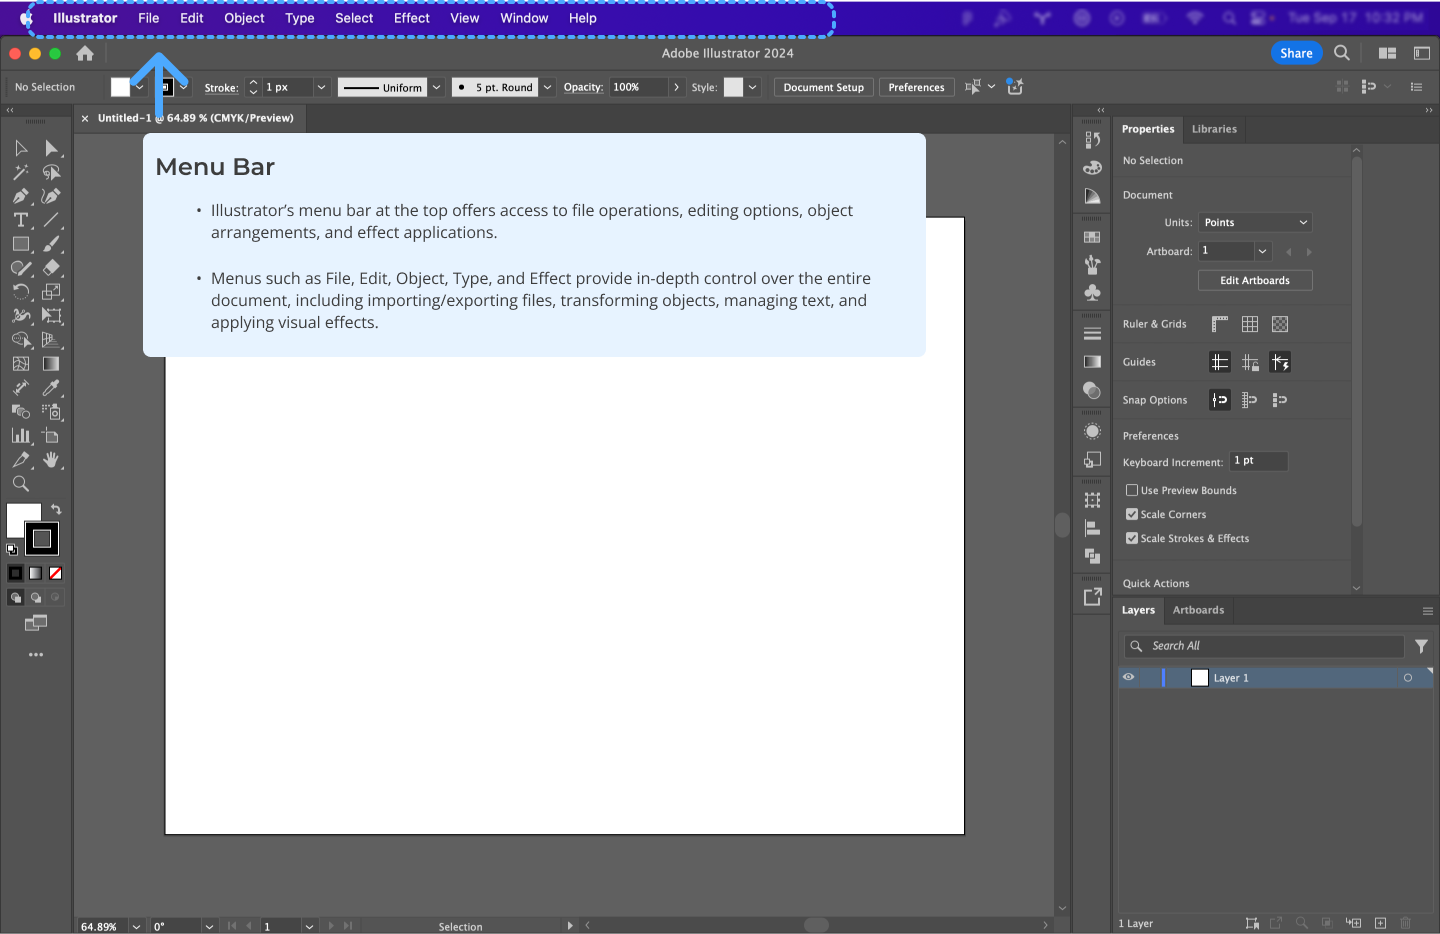Switch to the Artboards tab

1198,610
